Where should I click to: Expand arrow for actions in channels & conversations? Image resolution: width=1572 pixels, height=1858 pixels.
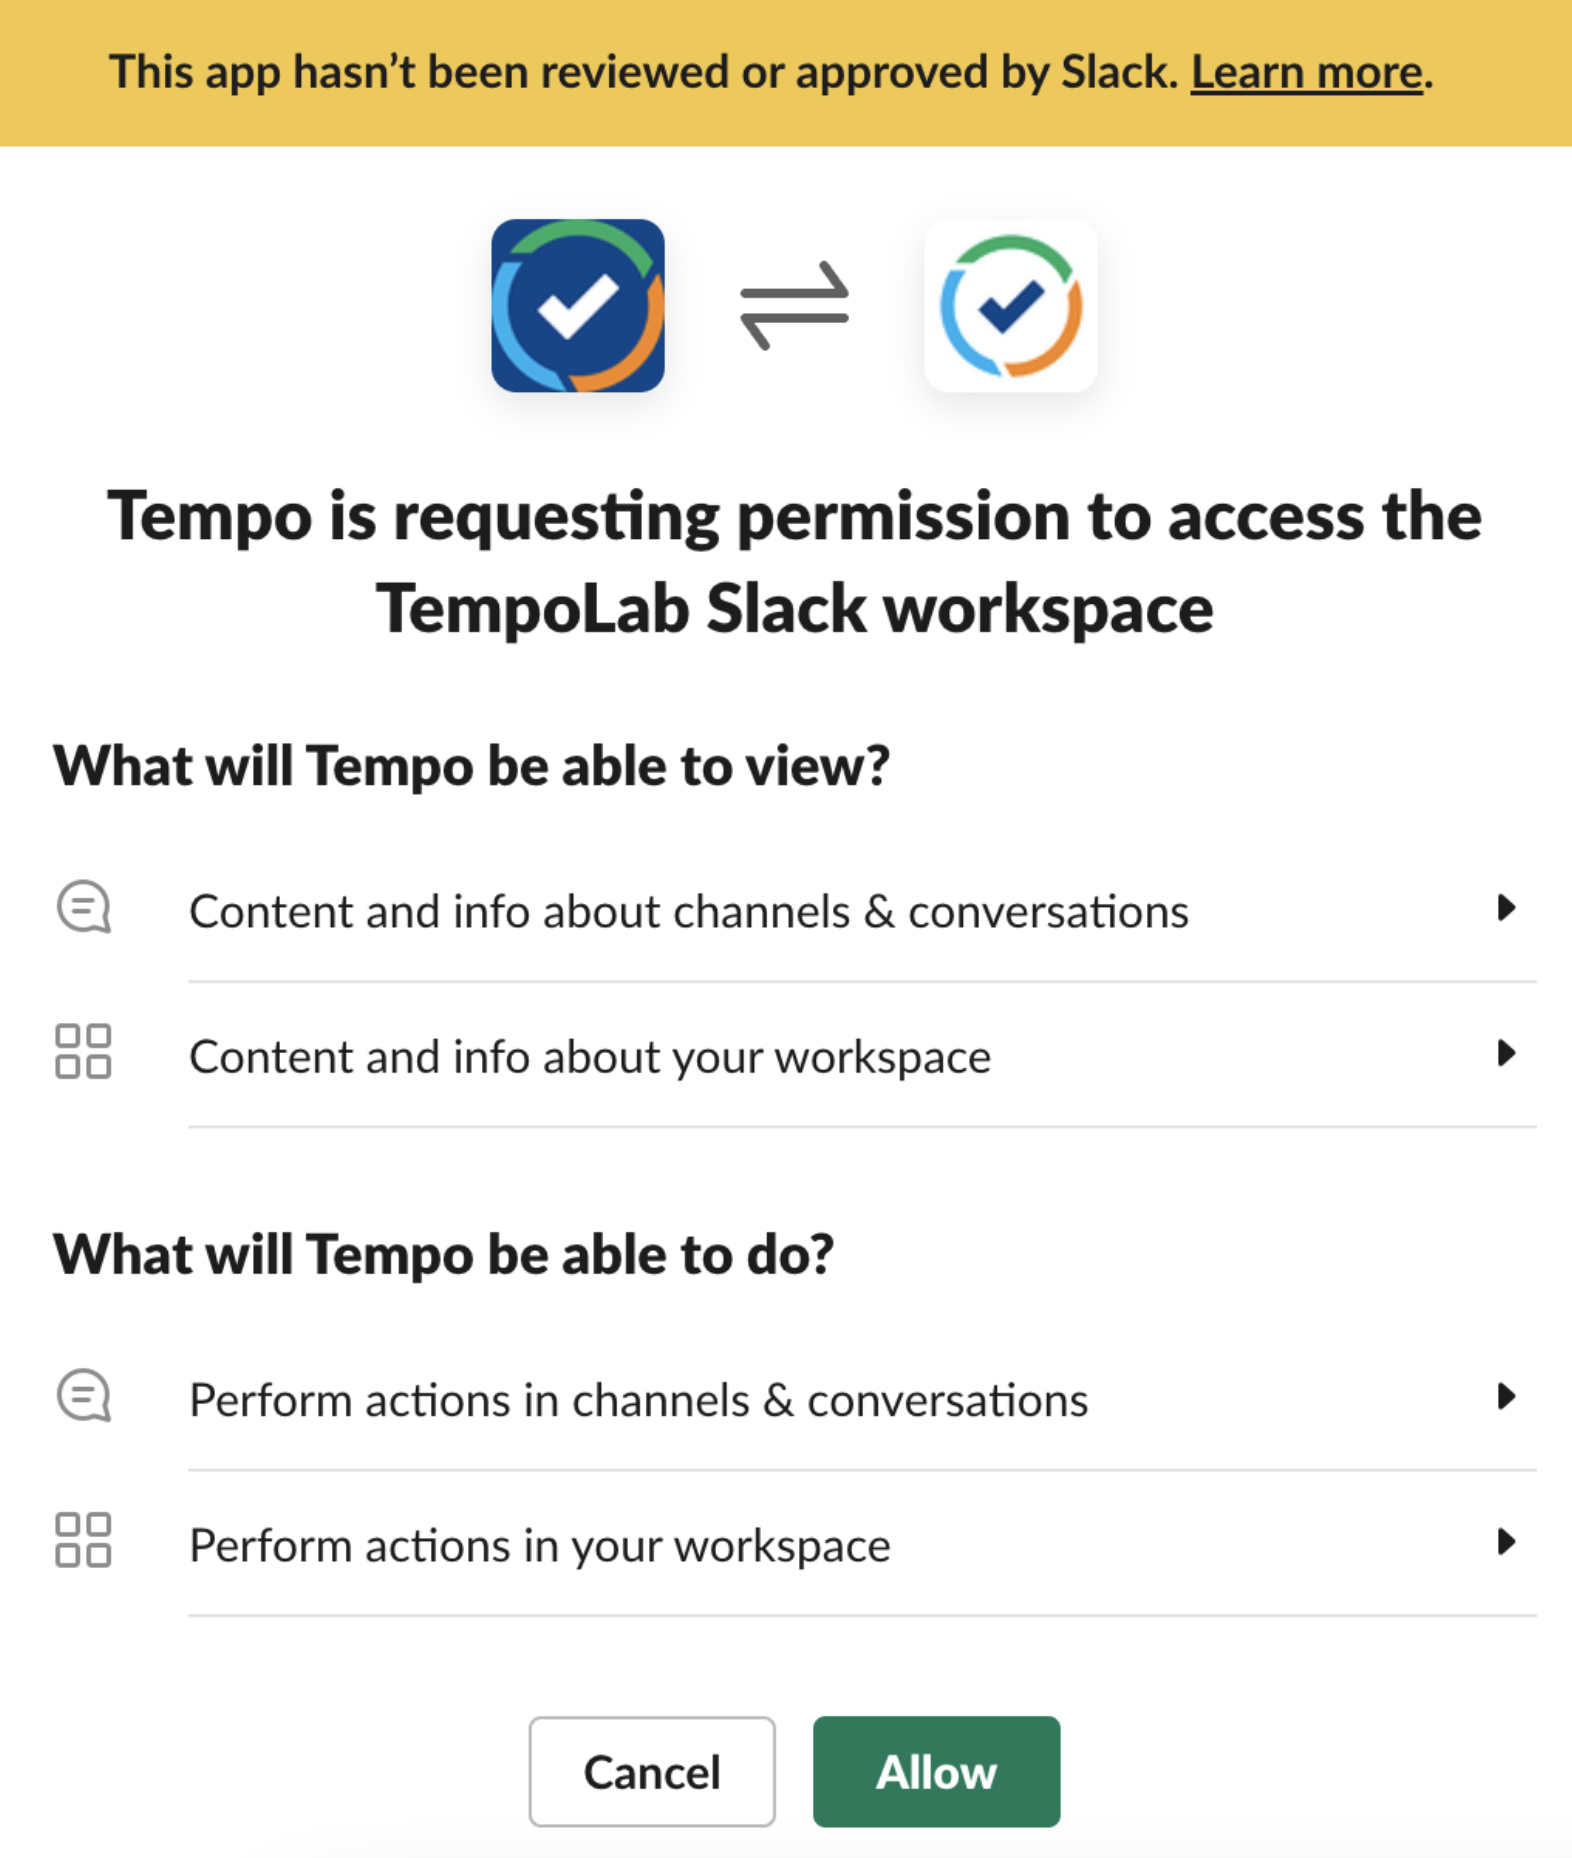(1505, 1396)
